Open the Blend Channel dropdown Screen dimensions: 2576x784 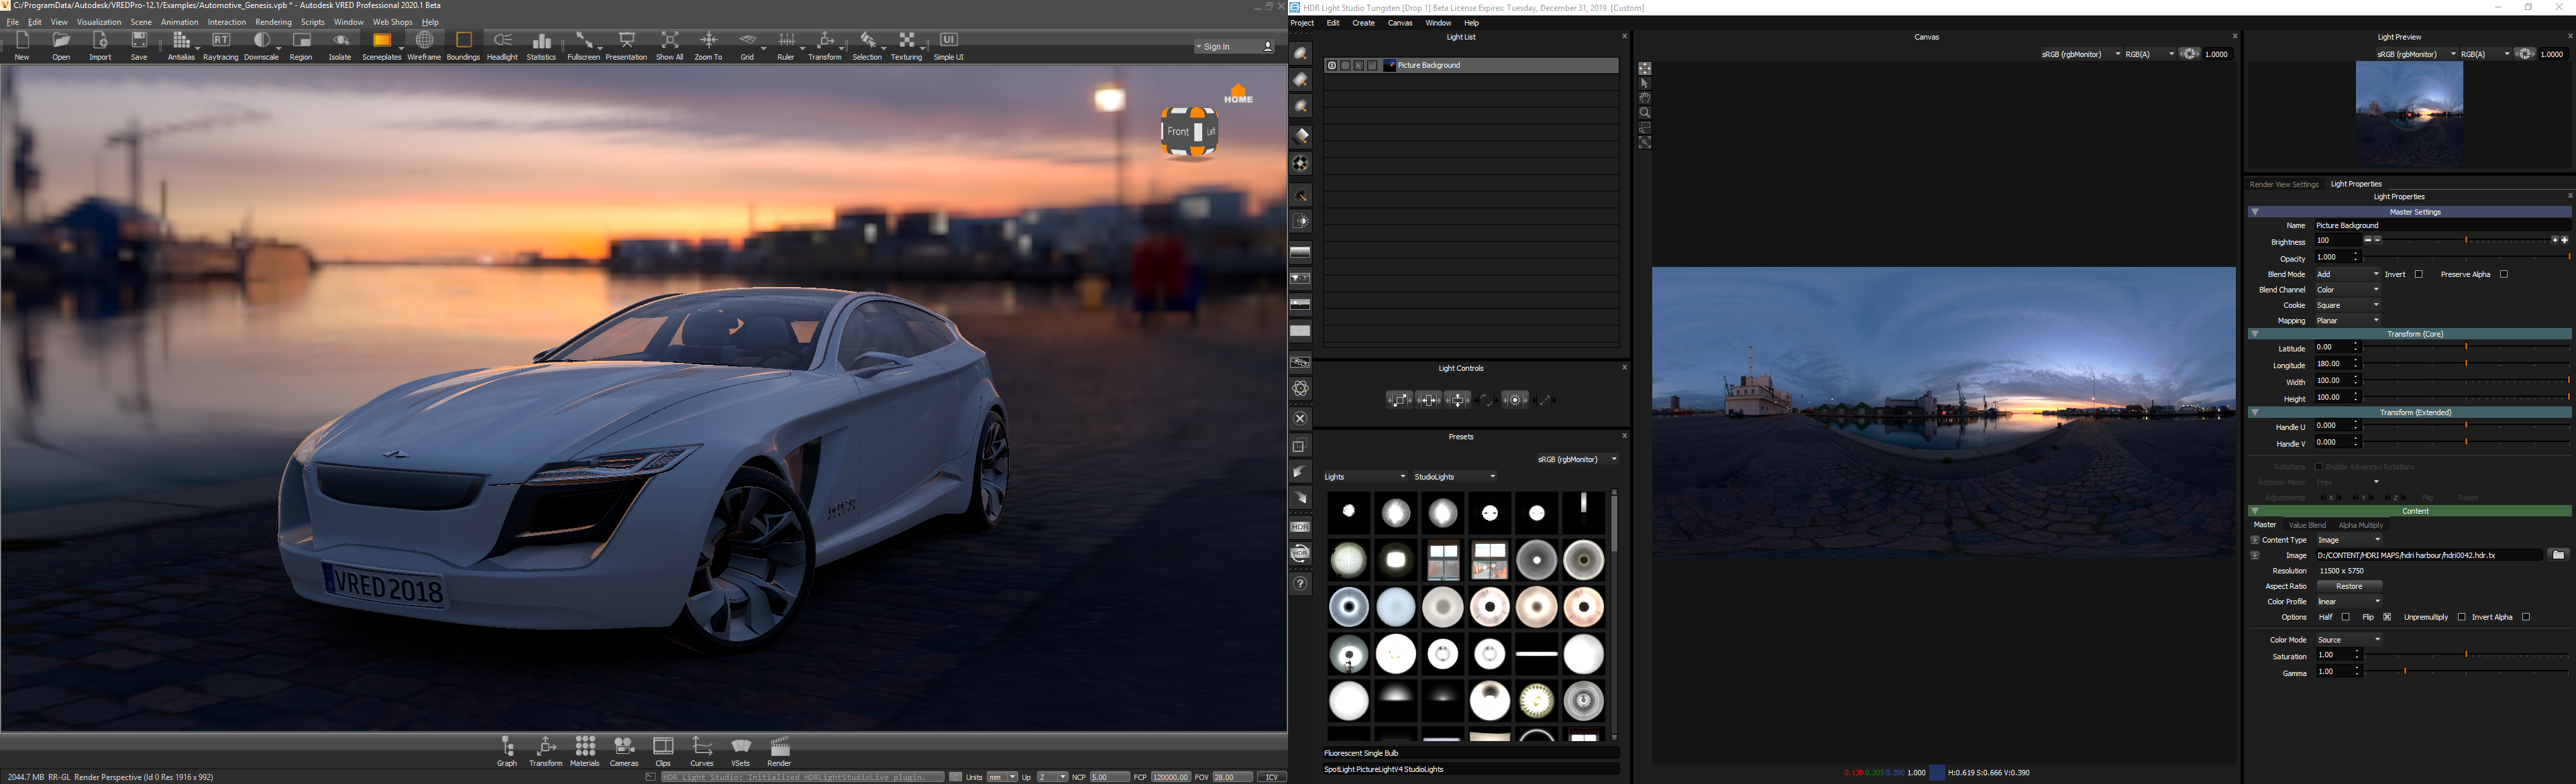coord(2348,290)
